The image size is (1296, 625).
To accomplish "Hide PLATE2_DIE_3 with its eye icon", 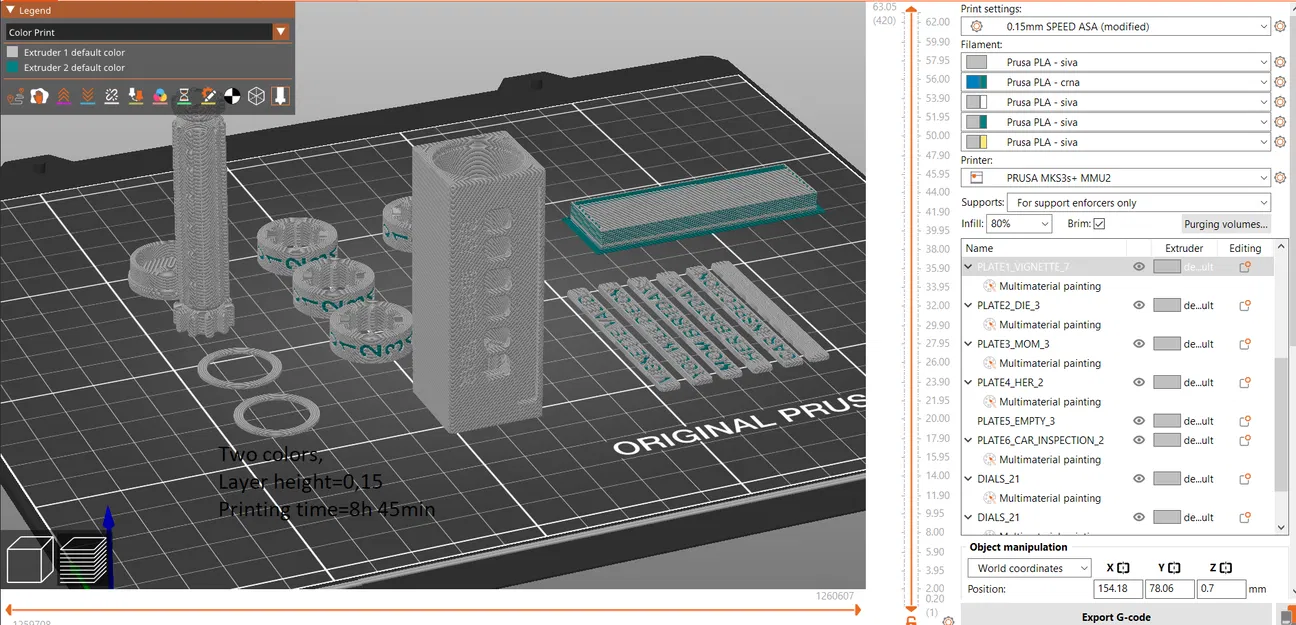I will coord(1139,306).
